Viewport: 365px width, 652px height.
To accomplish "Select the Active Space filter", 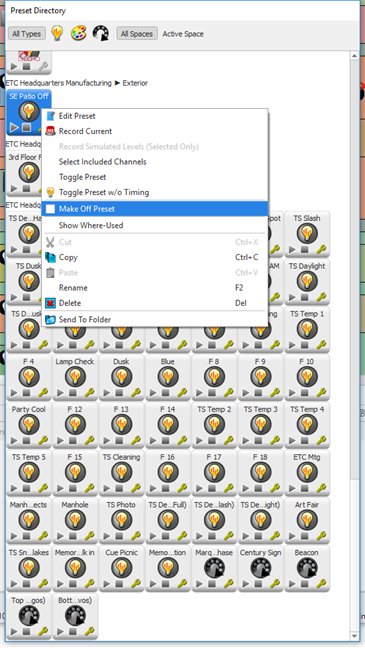I will click(183, 34).
